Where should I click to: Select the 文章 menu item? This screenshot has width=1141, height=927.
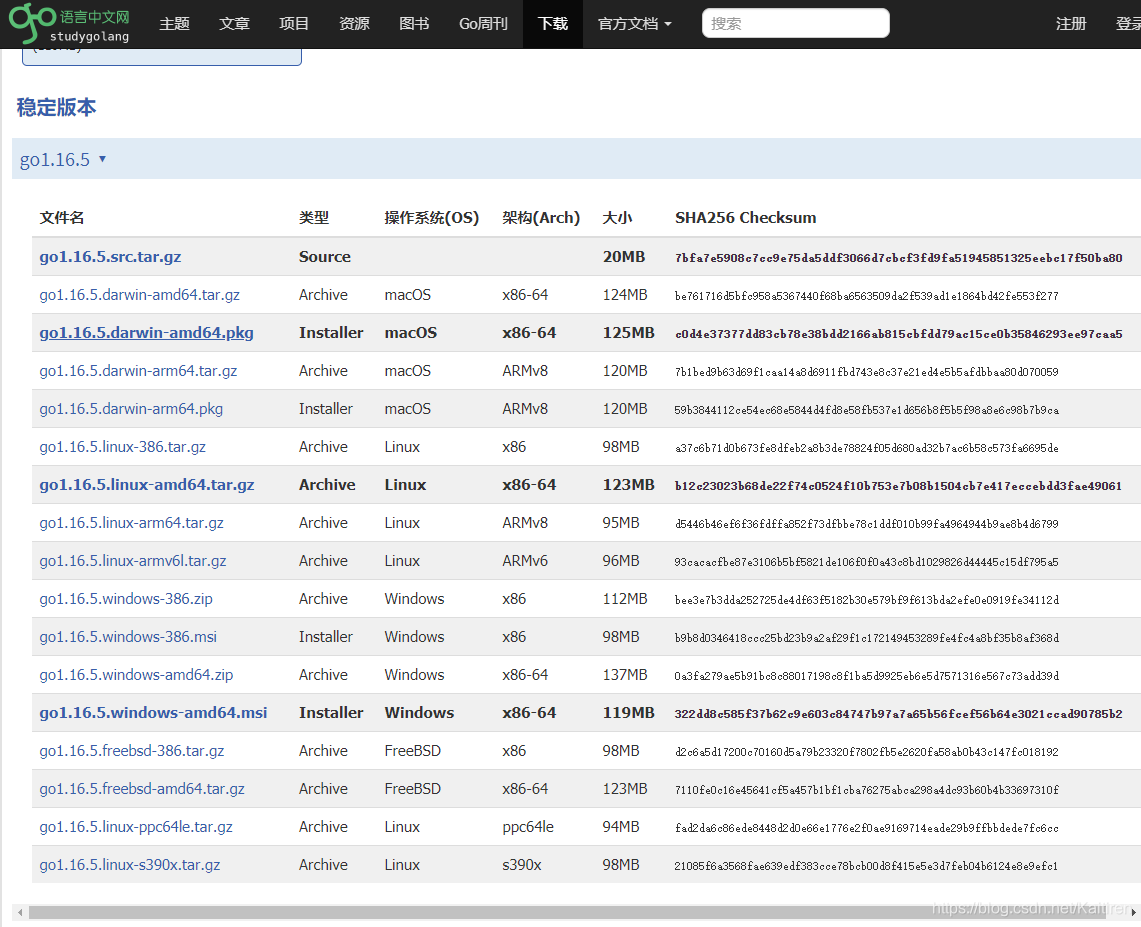[x=234, y=23]
